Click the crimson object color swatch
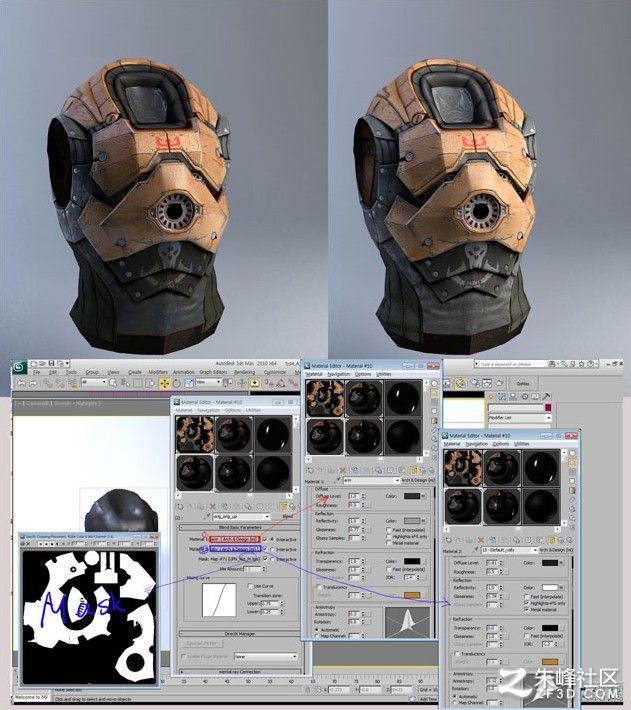This screenshot has height=710, width=631. [x=548, y=408]
